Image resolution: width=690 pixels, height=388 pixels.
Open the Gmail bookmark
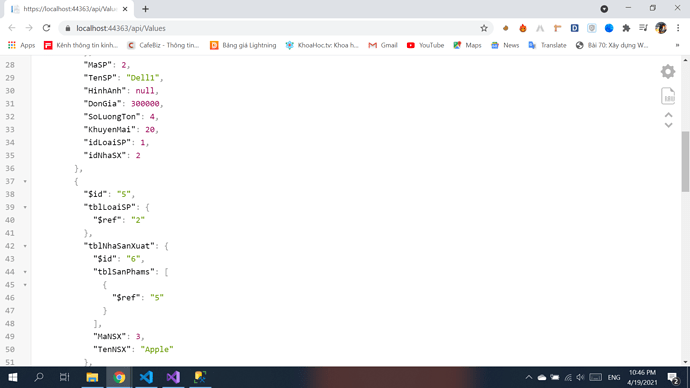(x=383, y=45)
